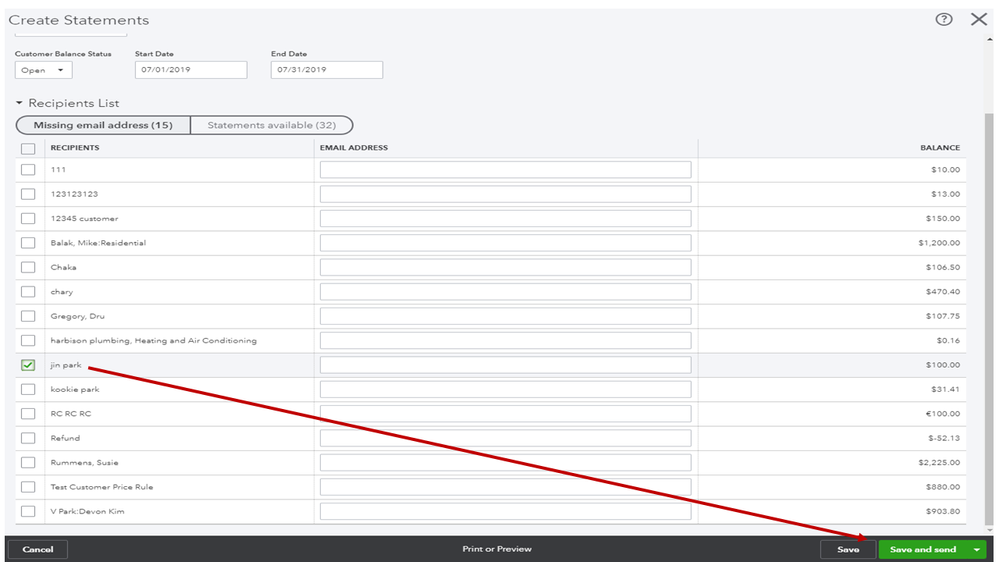Viewport: 999px width, 562px height.
Task: Click the RECIPIENTS column header
Action: [x=75, y=148]
